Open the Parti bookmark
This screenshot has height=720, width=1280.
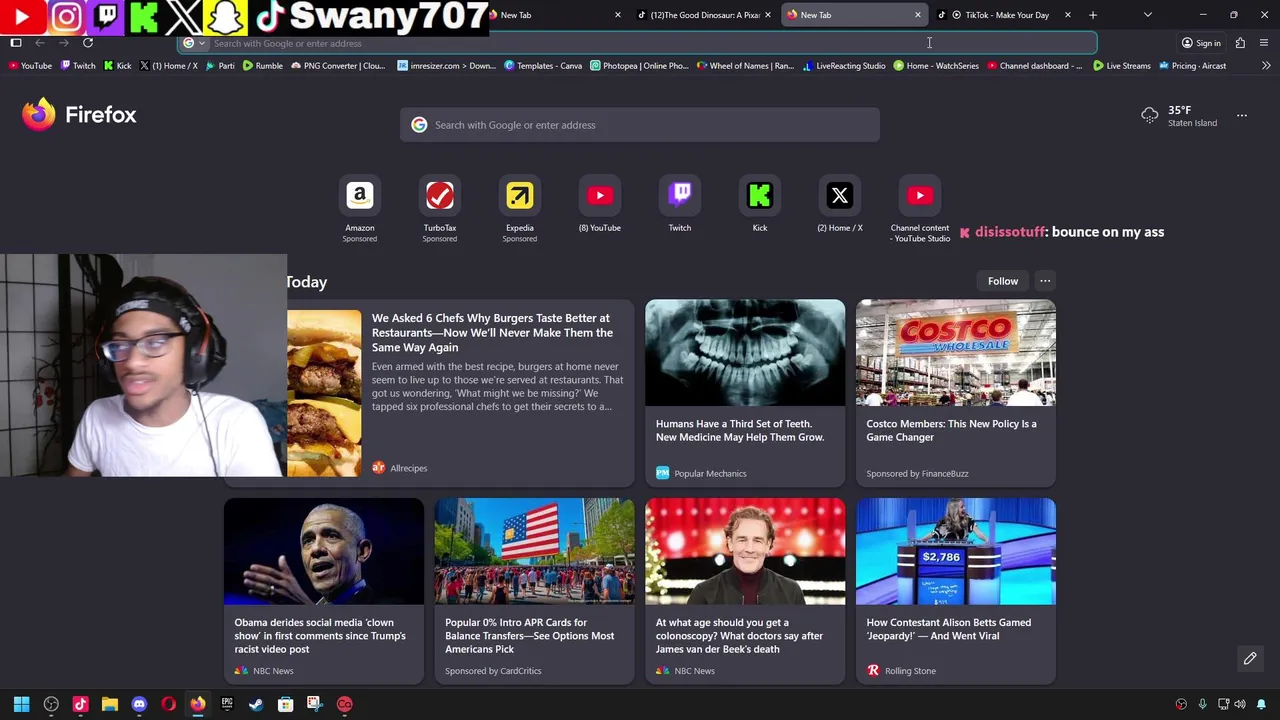tap(220, 66)
